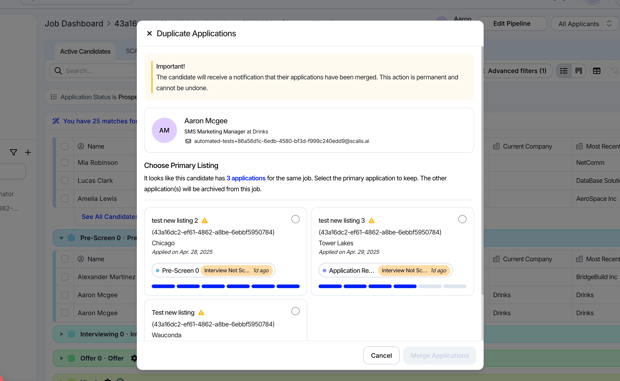The width and height of the screenshot is (620, 381).
Task: Click See All Candidates link
Action: (109, 217)
